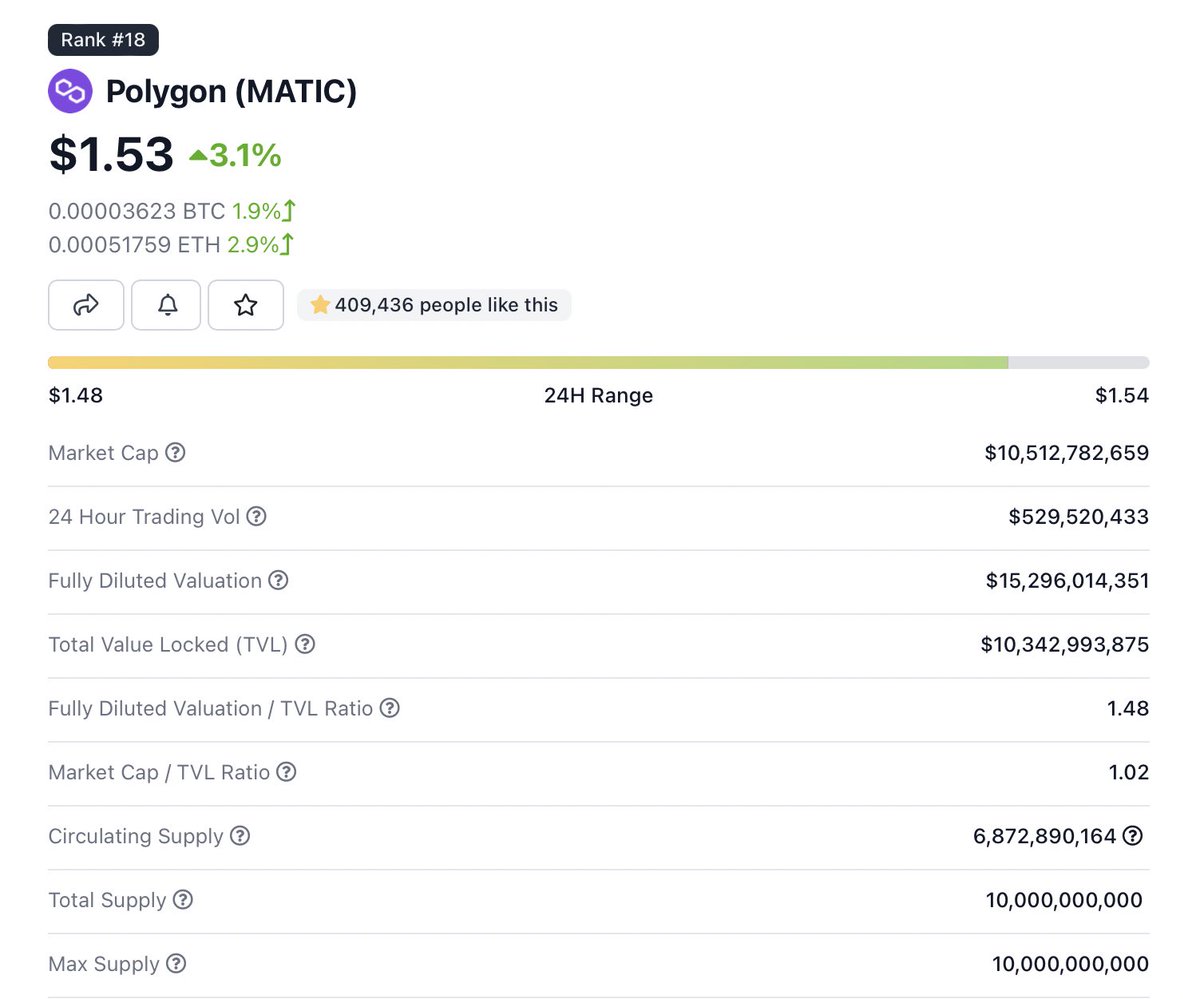Click the $1.54 range high value
The image size is (1200, 999).
[x=1122, y=396]
